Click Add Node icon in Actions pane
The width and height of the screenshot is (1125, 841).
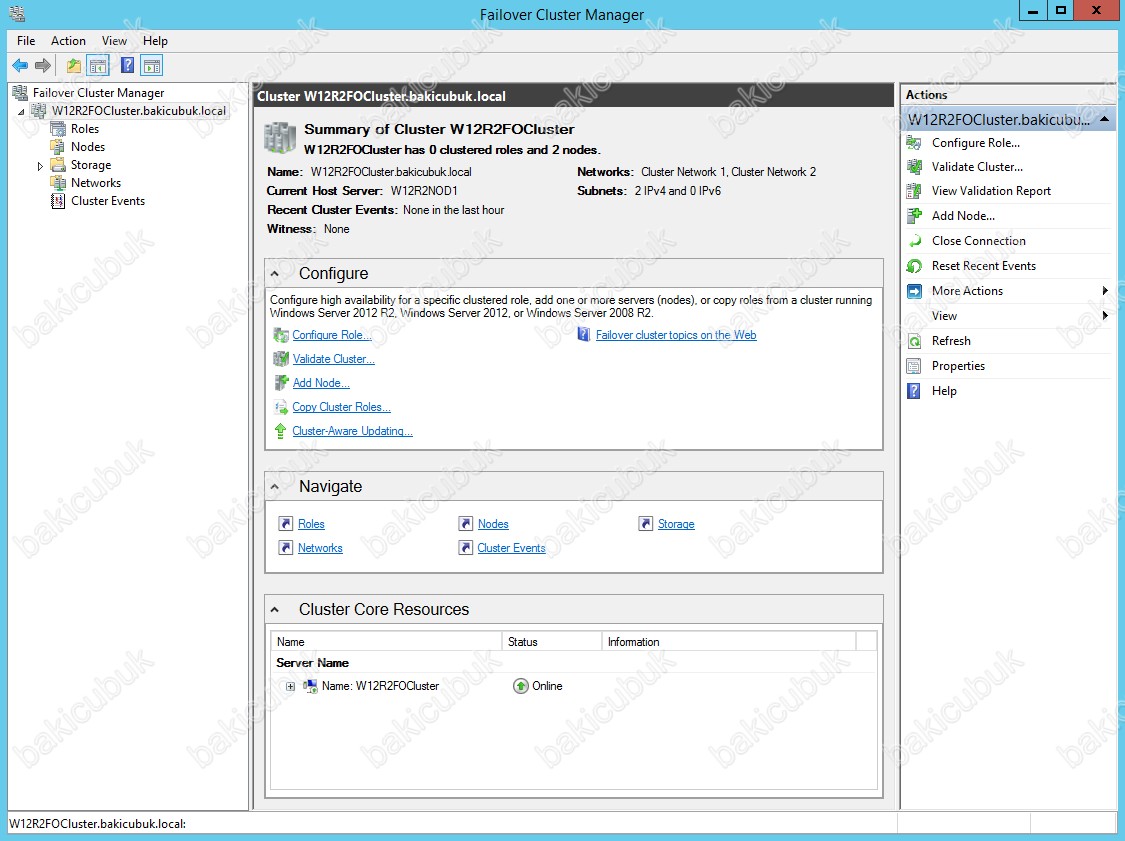point(914,216)
